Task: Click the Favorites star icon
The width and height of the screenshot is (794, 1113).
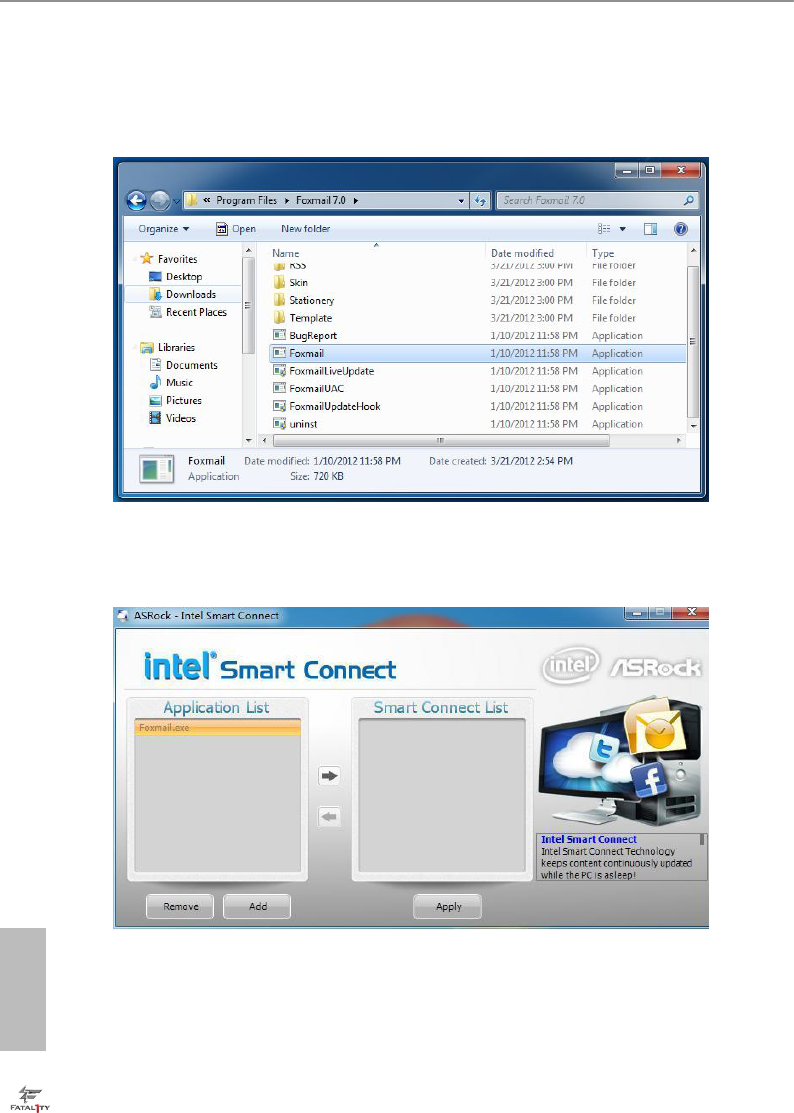Action: click(147, 258)
